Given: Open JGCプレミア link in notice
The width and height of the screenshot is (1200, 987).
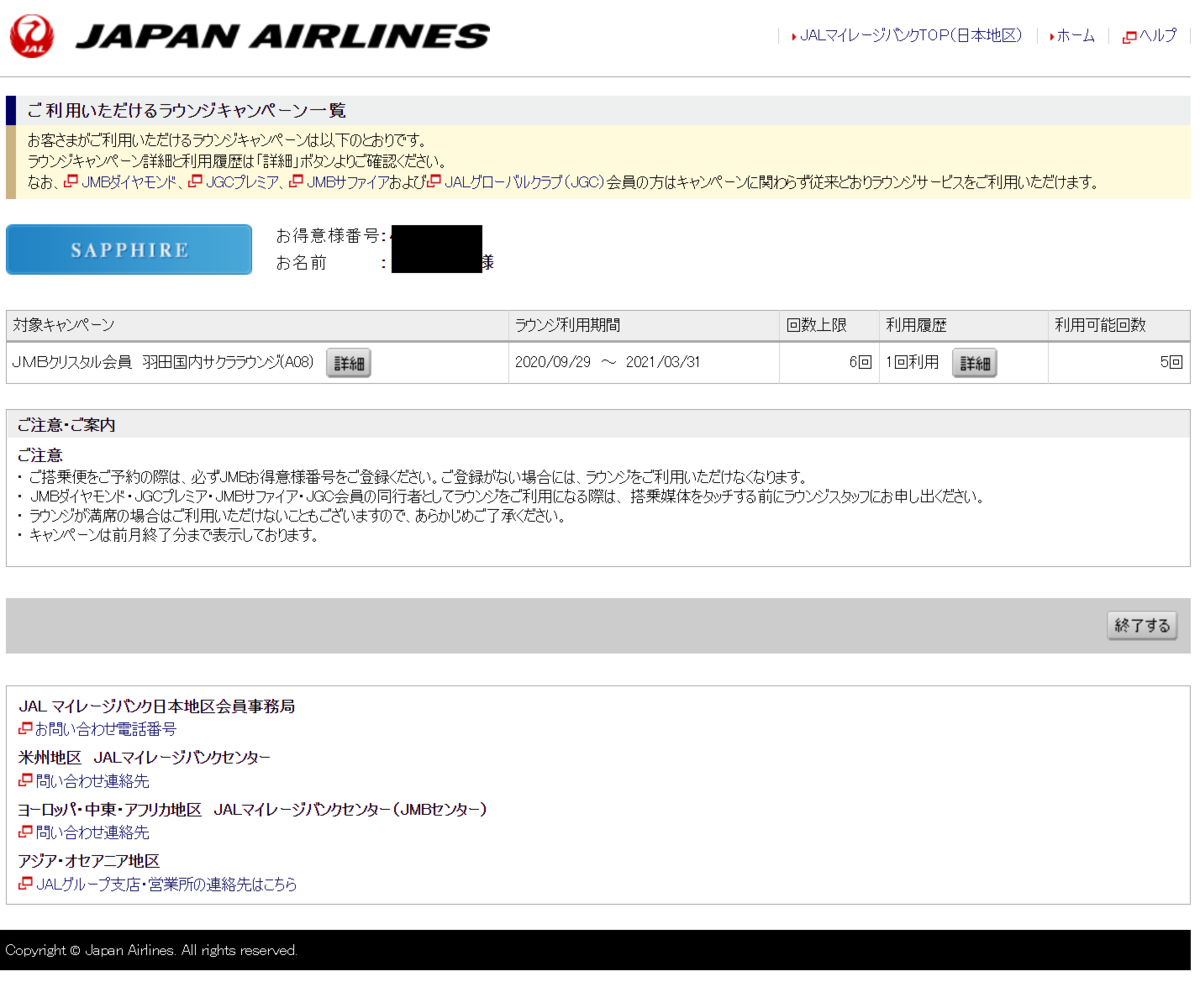Looking at the screenshot, I should tap(243, 182).
